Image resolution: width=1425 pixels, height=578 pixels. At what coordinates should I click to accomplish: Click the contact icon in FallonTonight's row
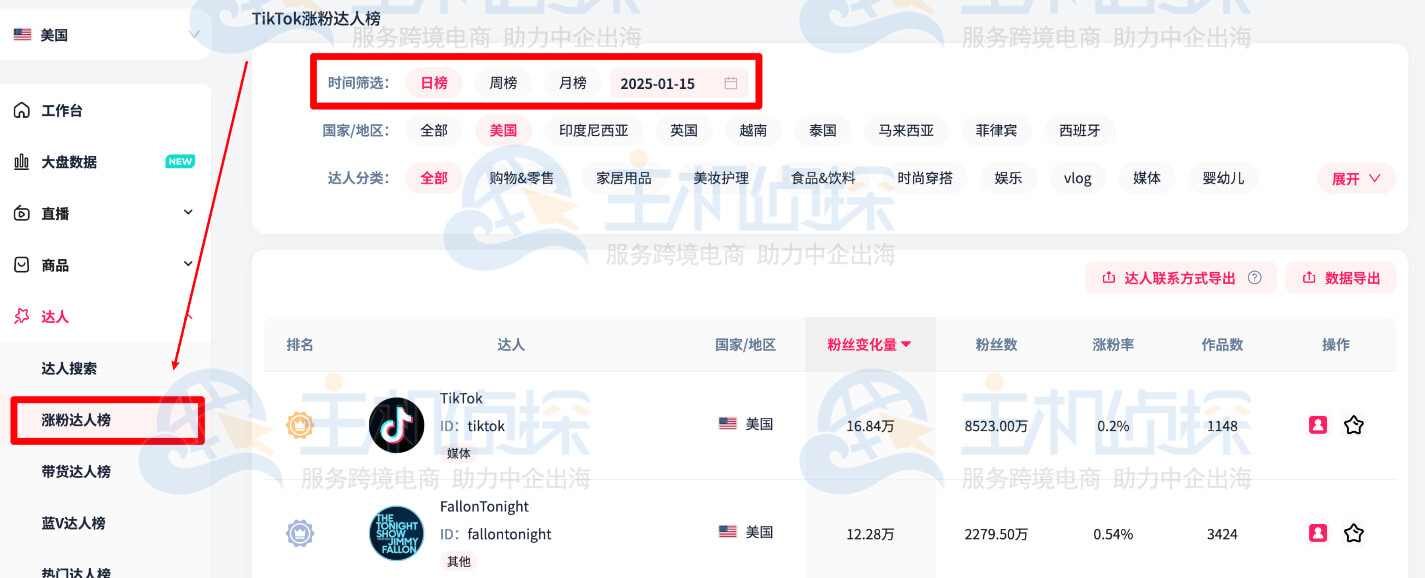1319,534
